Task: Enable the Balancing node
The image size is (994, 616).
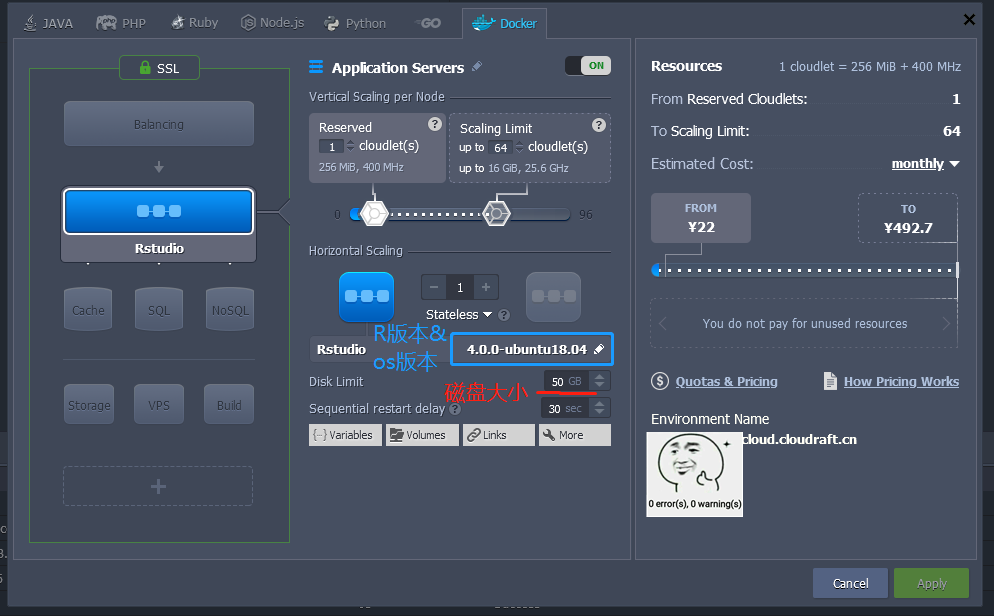Action: pyautogui.click(x=159, y=124)
